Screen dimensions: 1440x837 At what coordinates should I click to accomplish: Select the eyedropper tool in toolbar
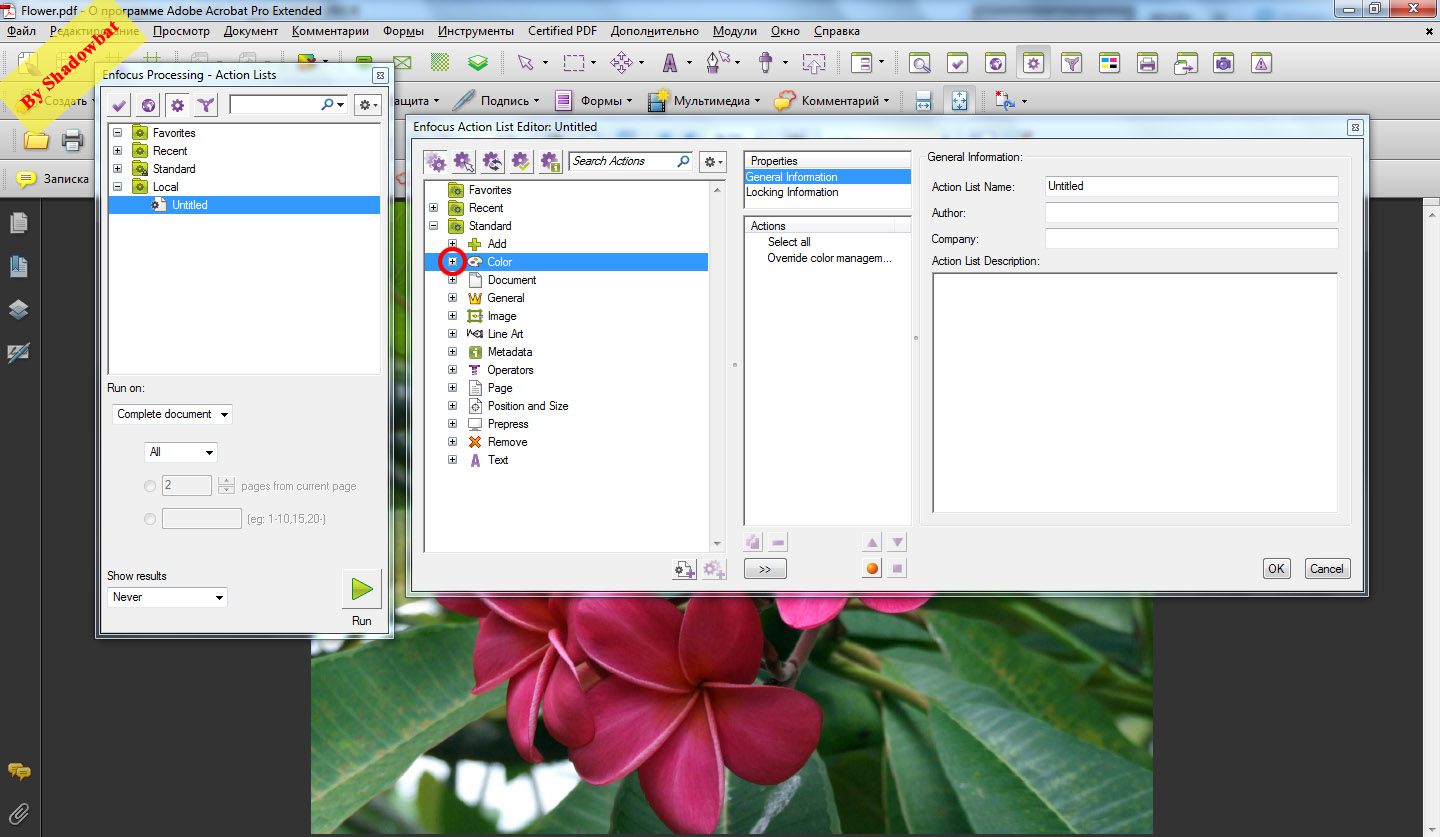766,63
